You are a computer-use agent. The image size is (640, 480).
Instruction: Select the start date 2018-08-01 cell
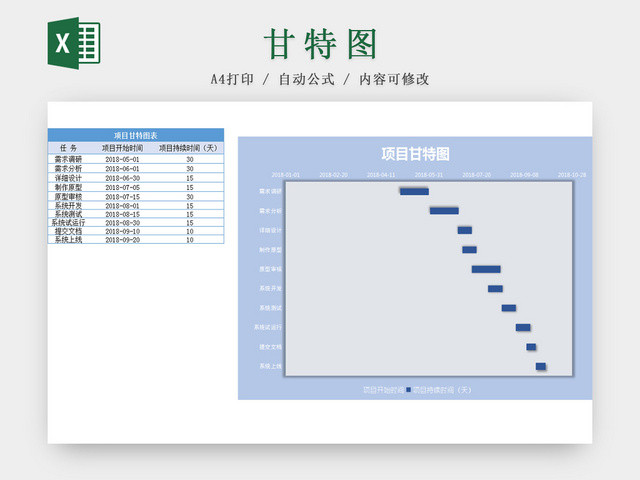coord(122,206)
